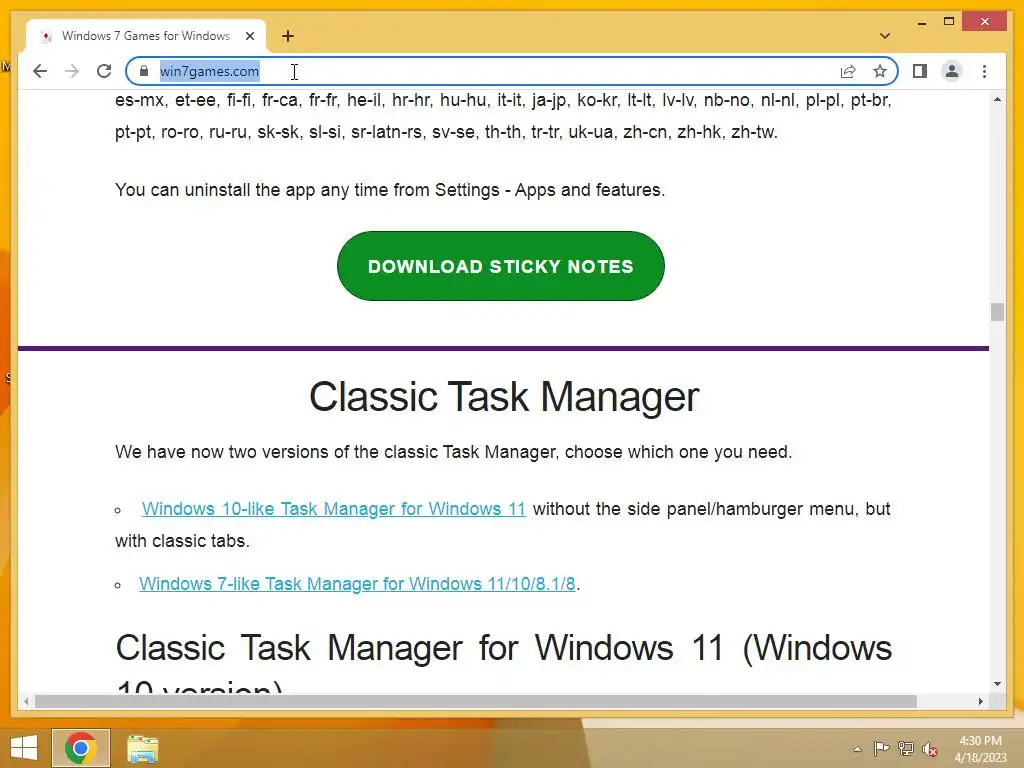Screen dimensions: 1024x768
Task: Open Chrome side panel
Action: pos(920,71)
